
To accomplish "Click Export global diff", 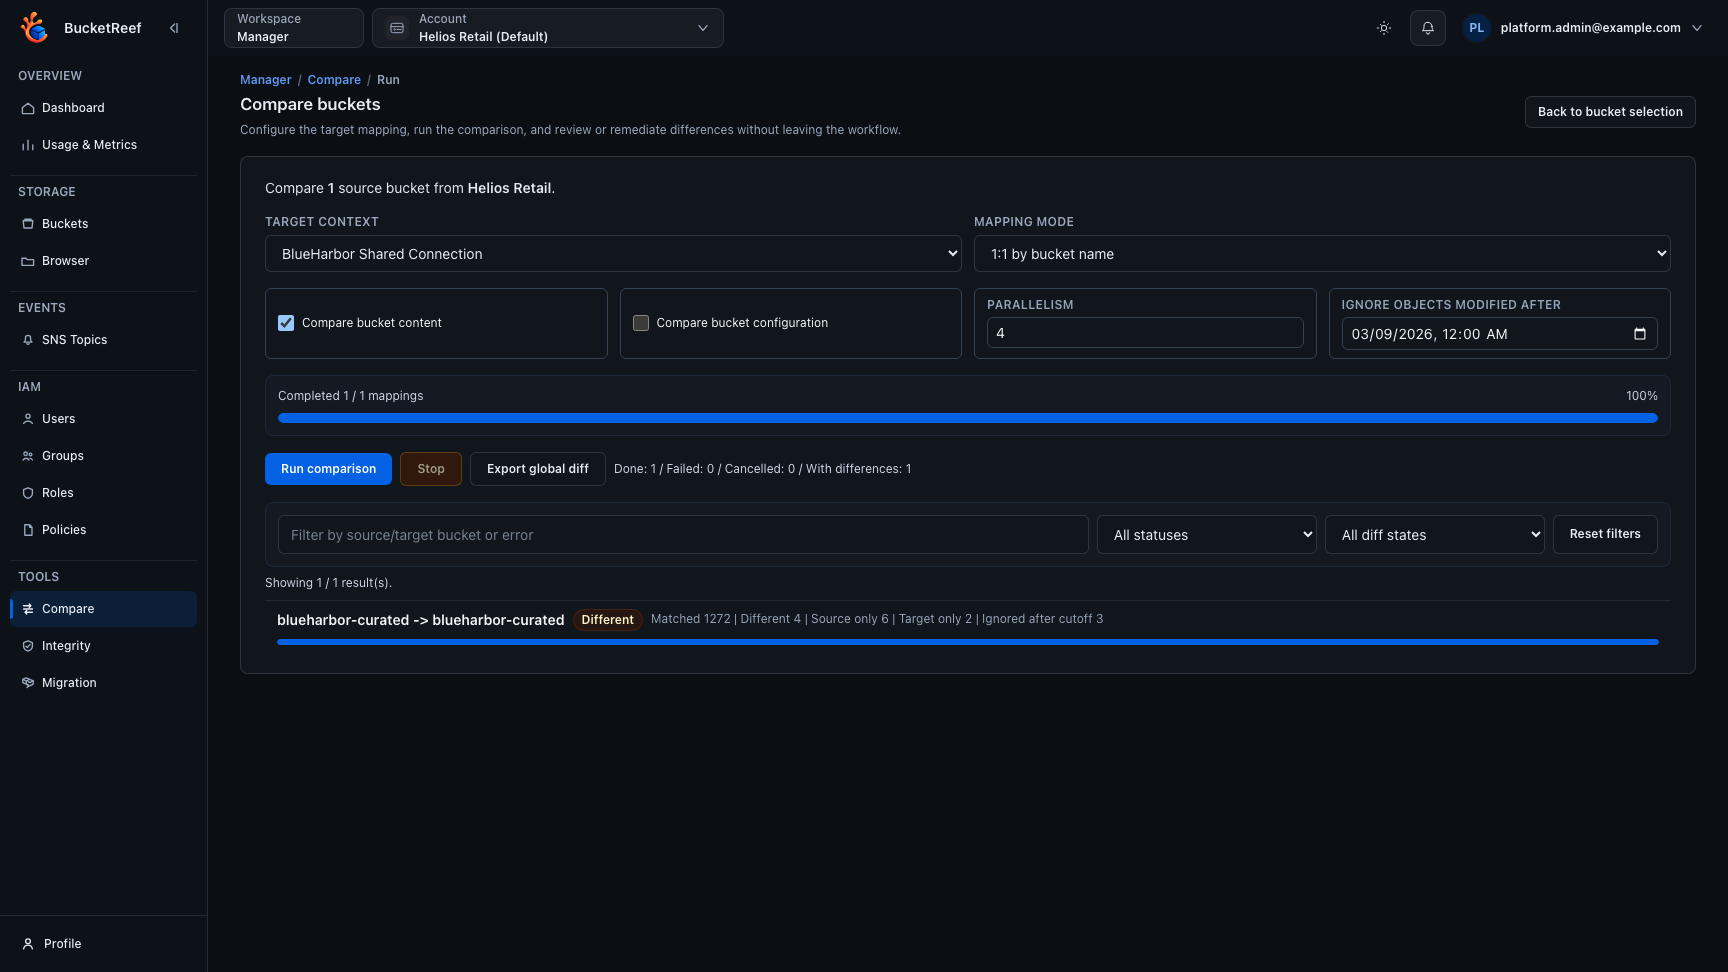I will [x=538, y=469].
